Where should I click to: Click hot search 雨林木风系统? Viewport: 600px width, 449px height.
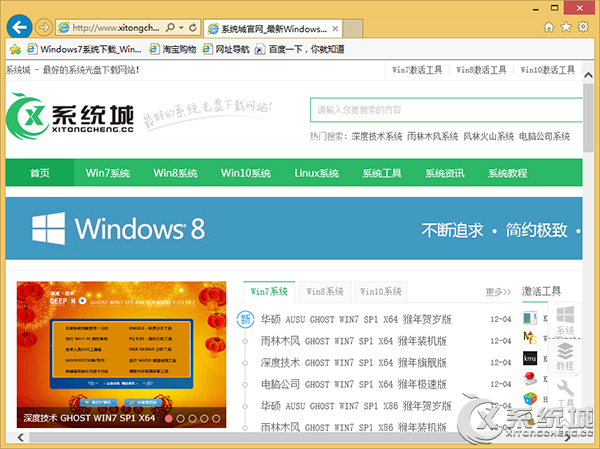point(432,136)
